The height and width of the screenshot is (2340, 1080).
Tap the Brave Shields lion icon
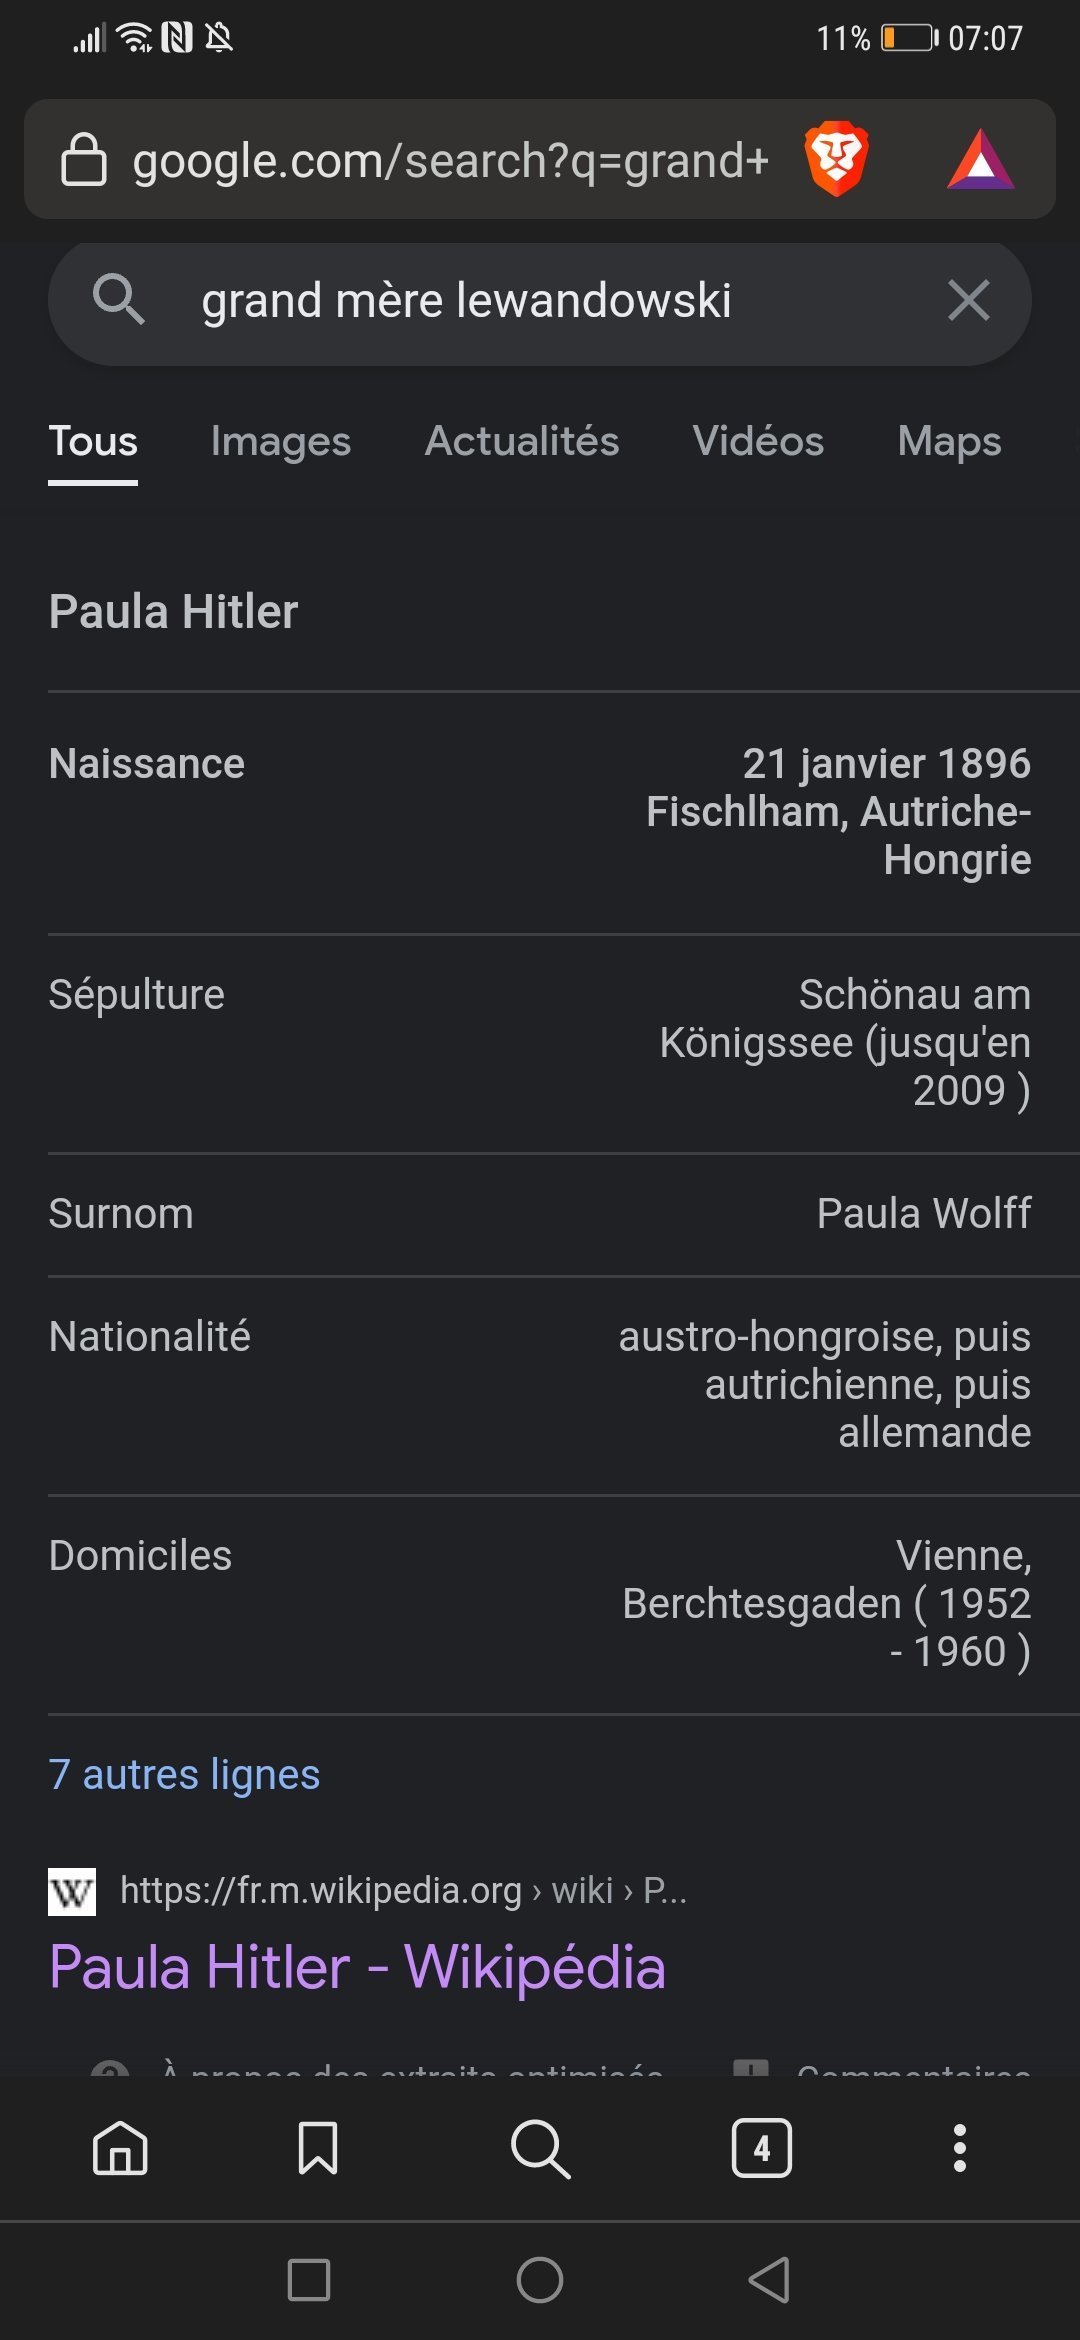click(x=836, y=159)
